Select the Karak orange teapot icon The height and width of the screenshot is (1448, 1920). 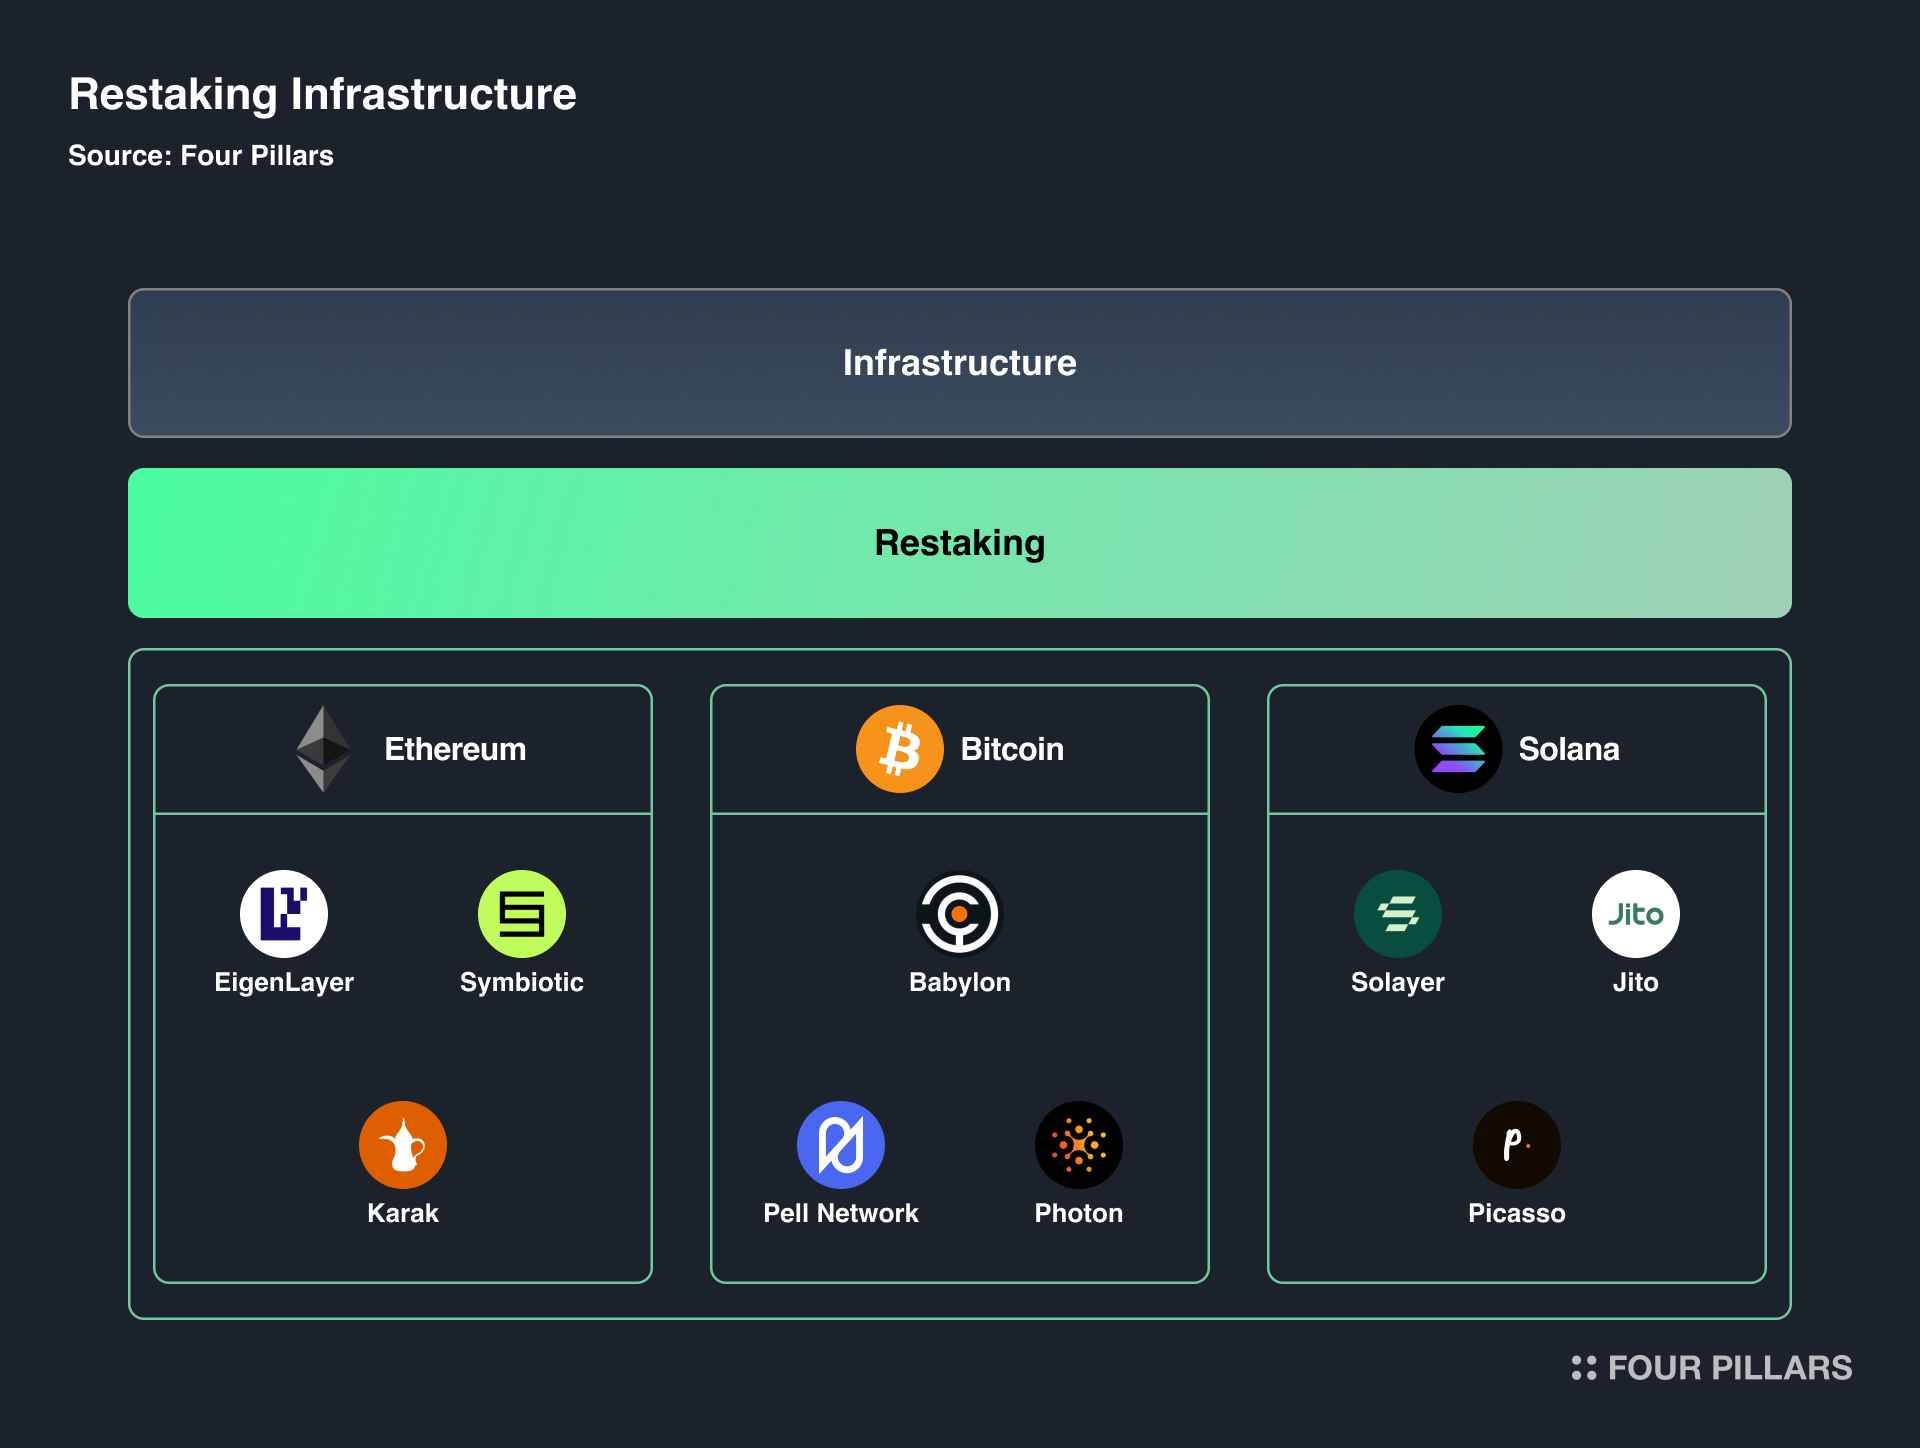pyautogui.click(x=402, y=1144)
